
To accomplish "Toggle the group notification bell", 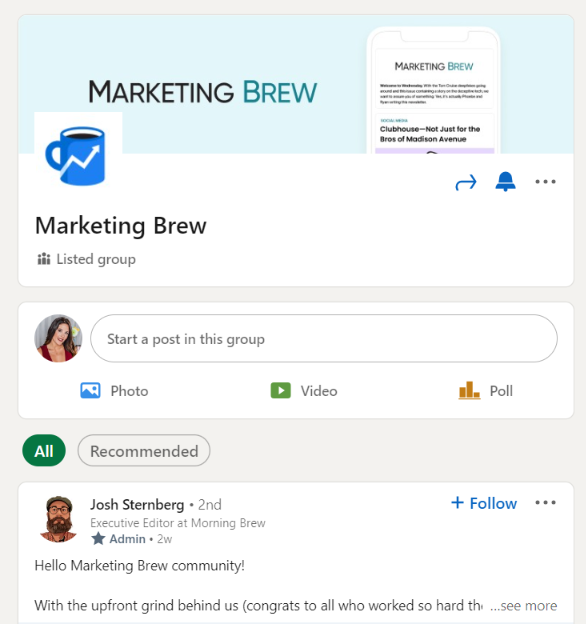I will (505, 182).
